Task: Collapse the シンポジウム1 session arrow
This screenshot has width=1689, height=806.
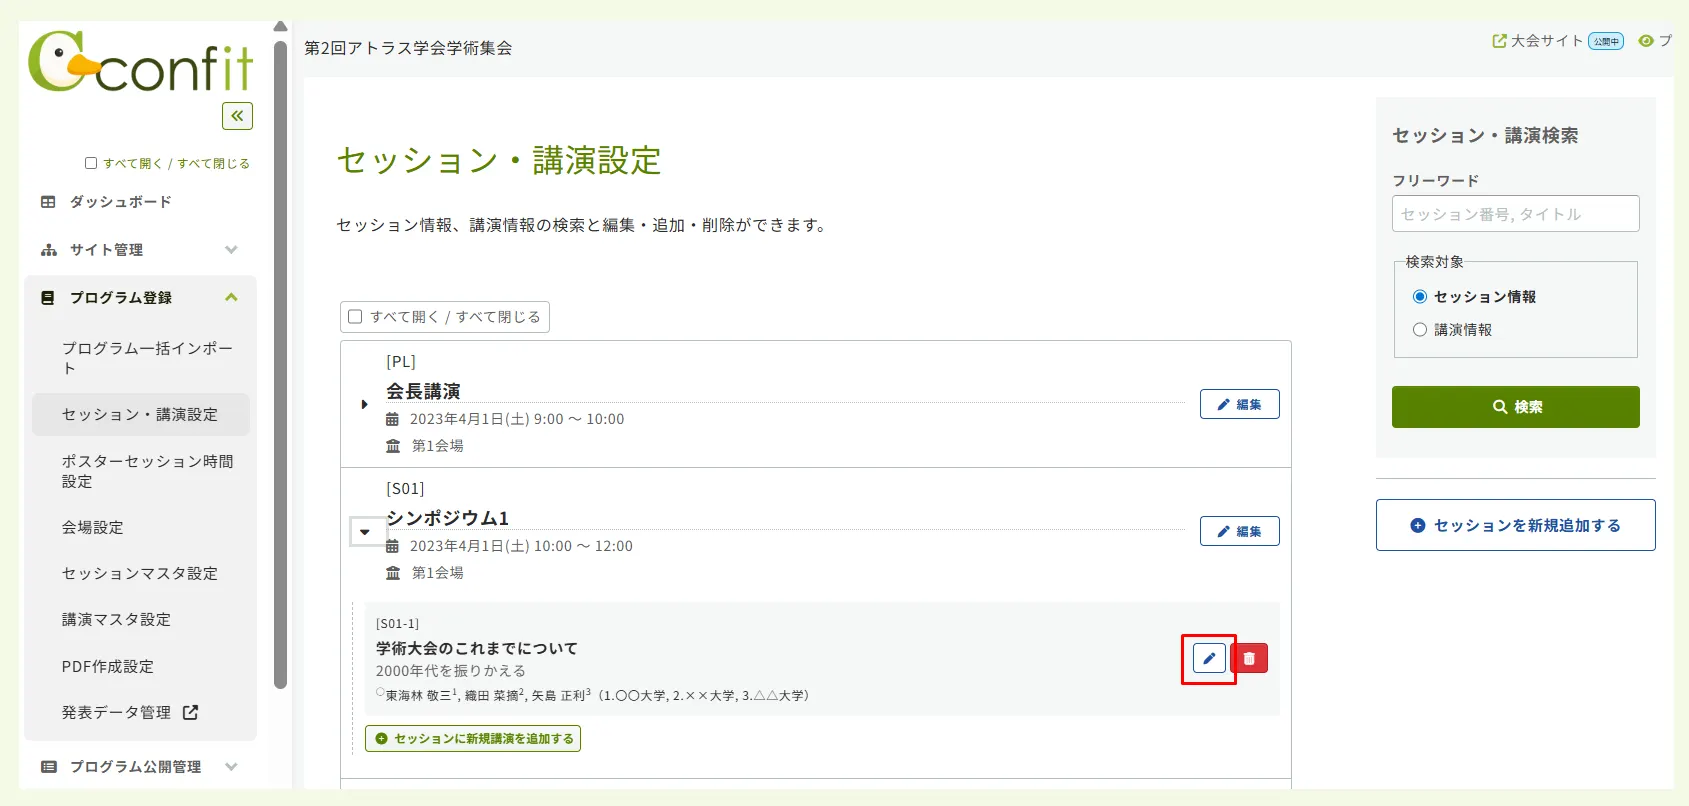Action: [x=365, y=532]
